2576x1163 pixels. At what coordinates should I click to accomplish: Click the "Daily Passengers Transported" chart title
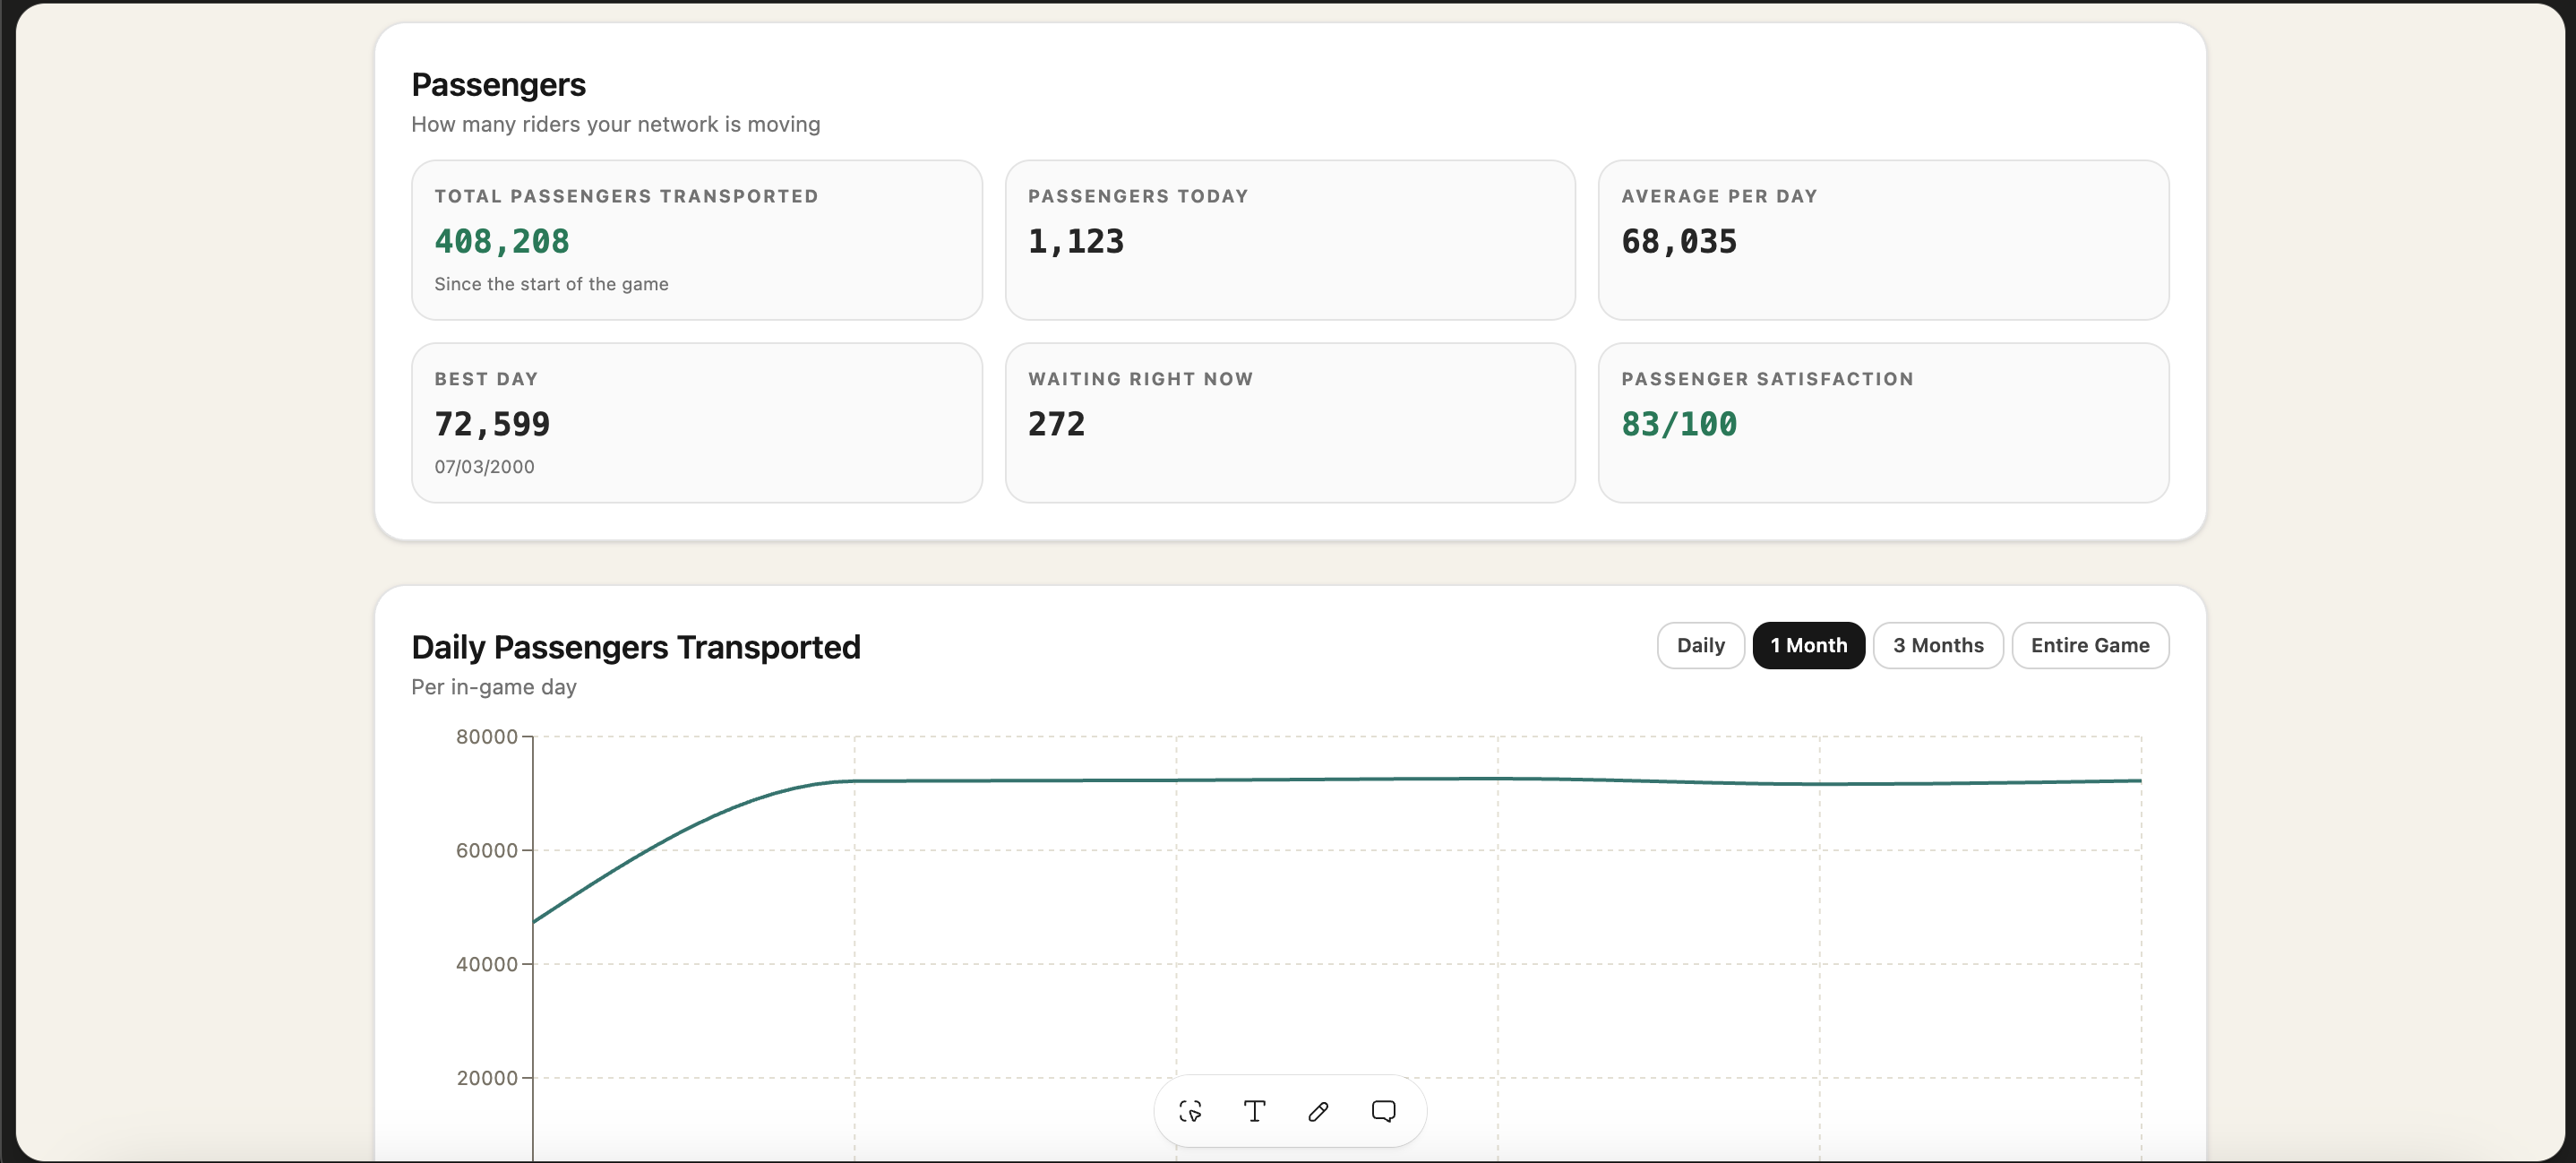(x=635, y=647)
